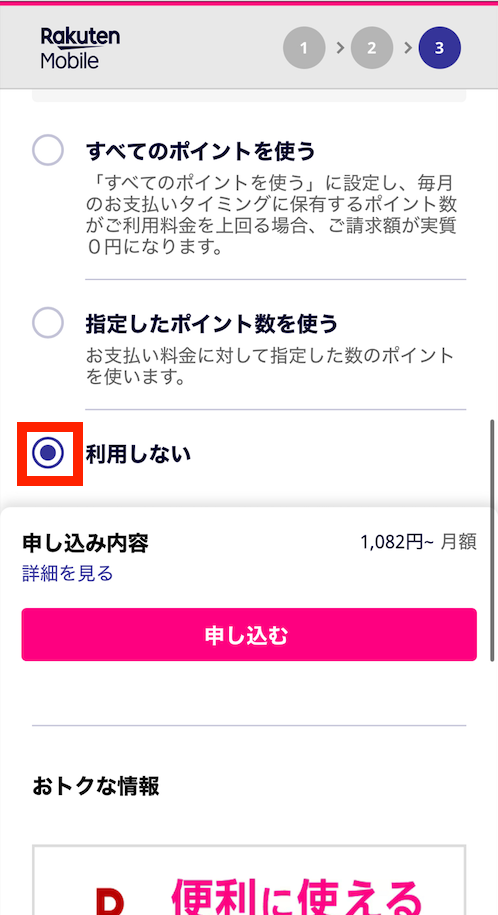
Task: Go to step 1 circle
Action: [304, 48]
